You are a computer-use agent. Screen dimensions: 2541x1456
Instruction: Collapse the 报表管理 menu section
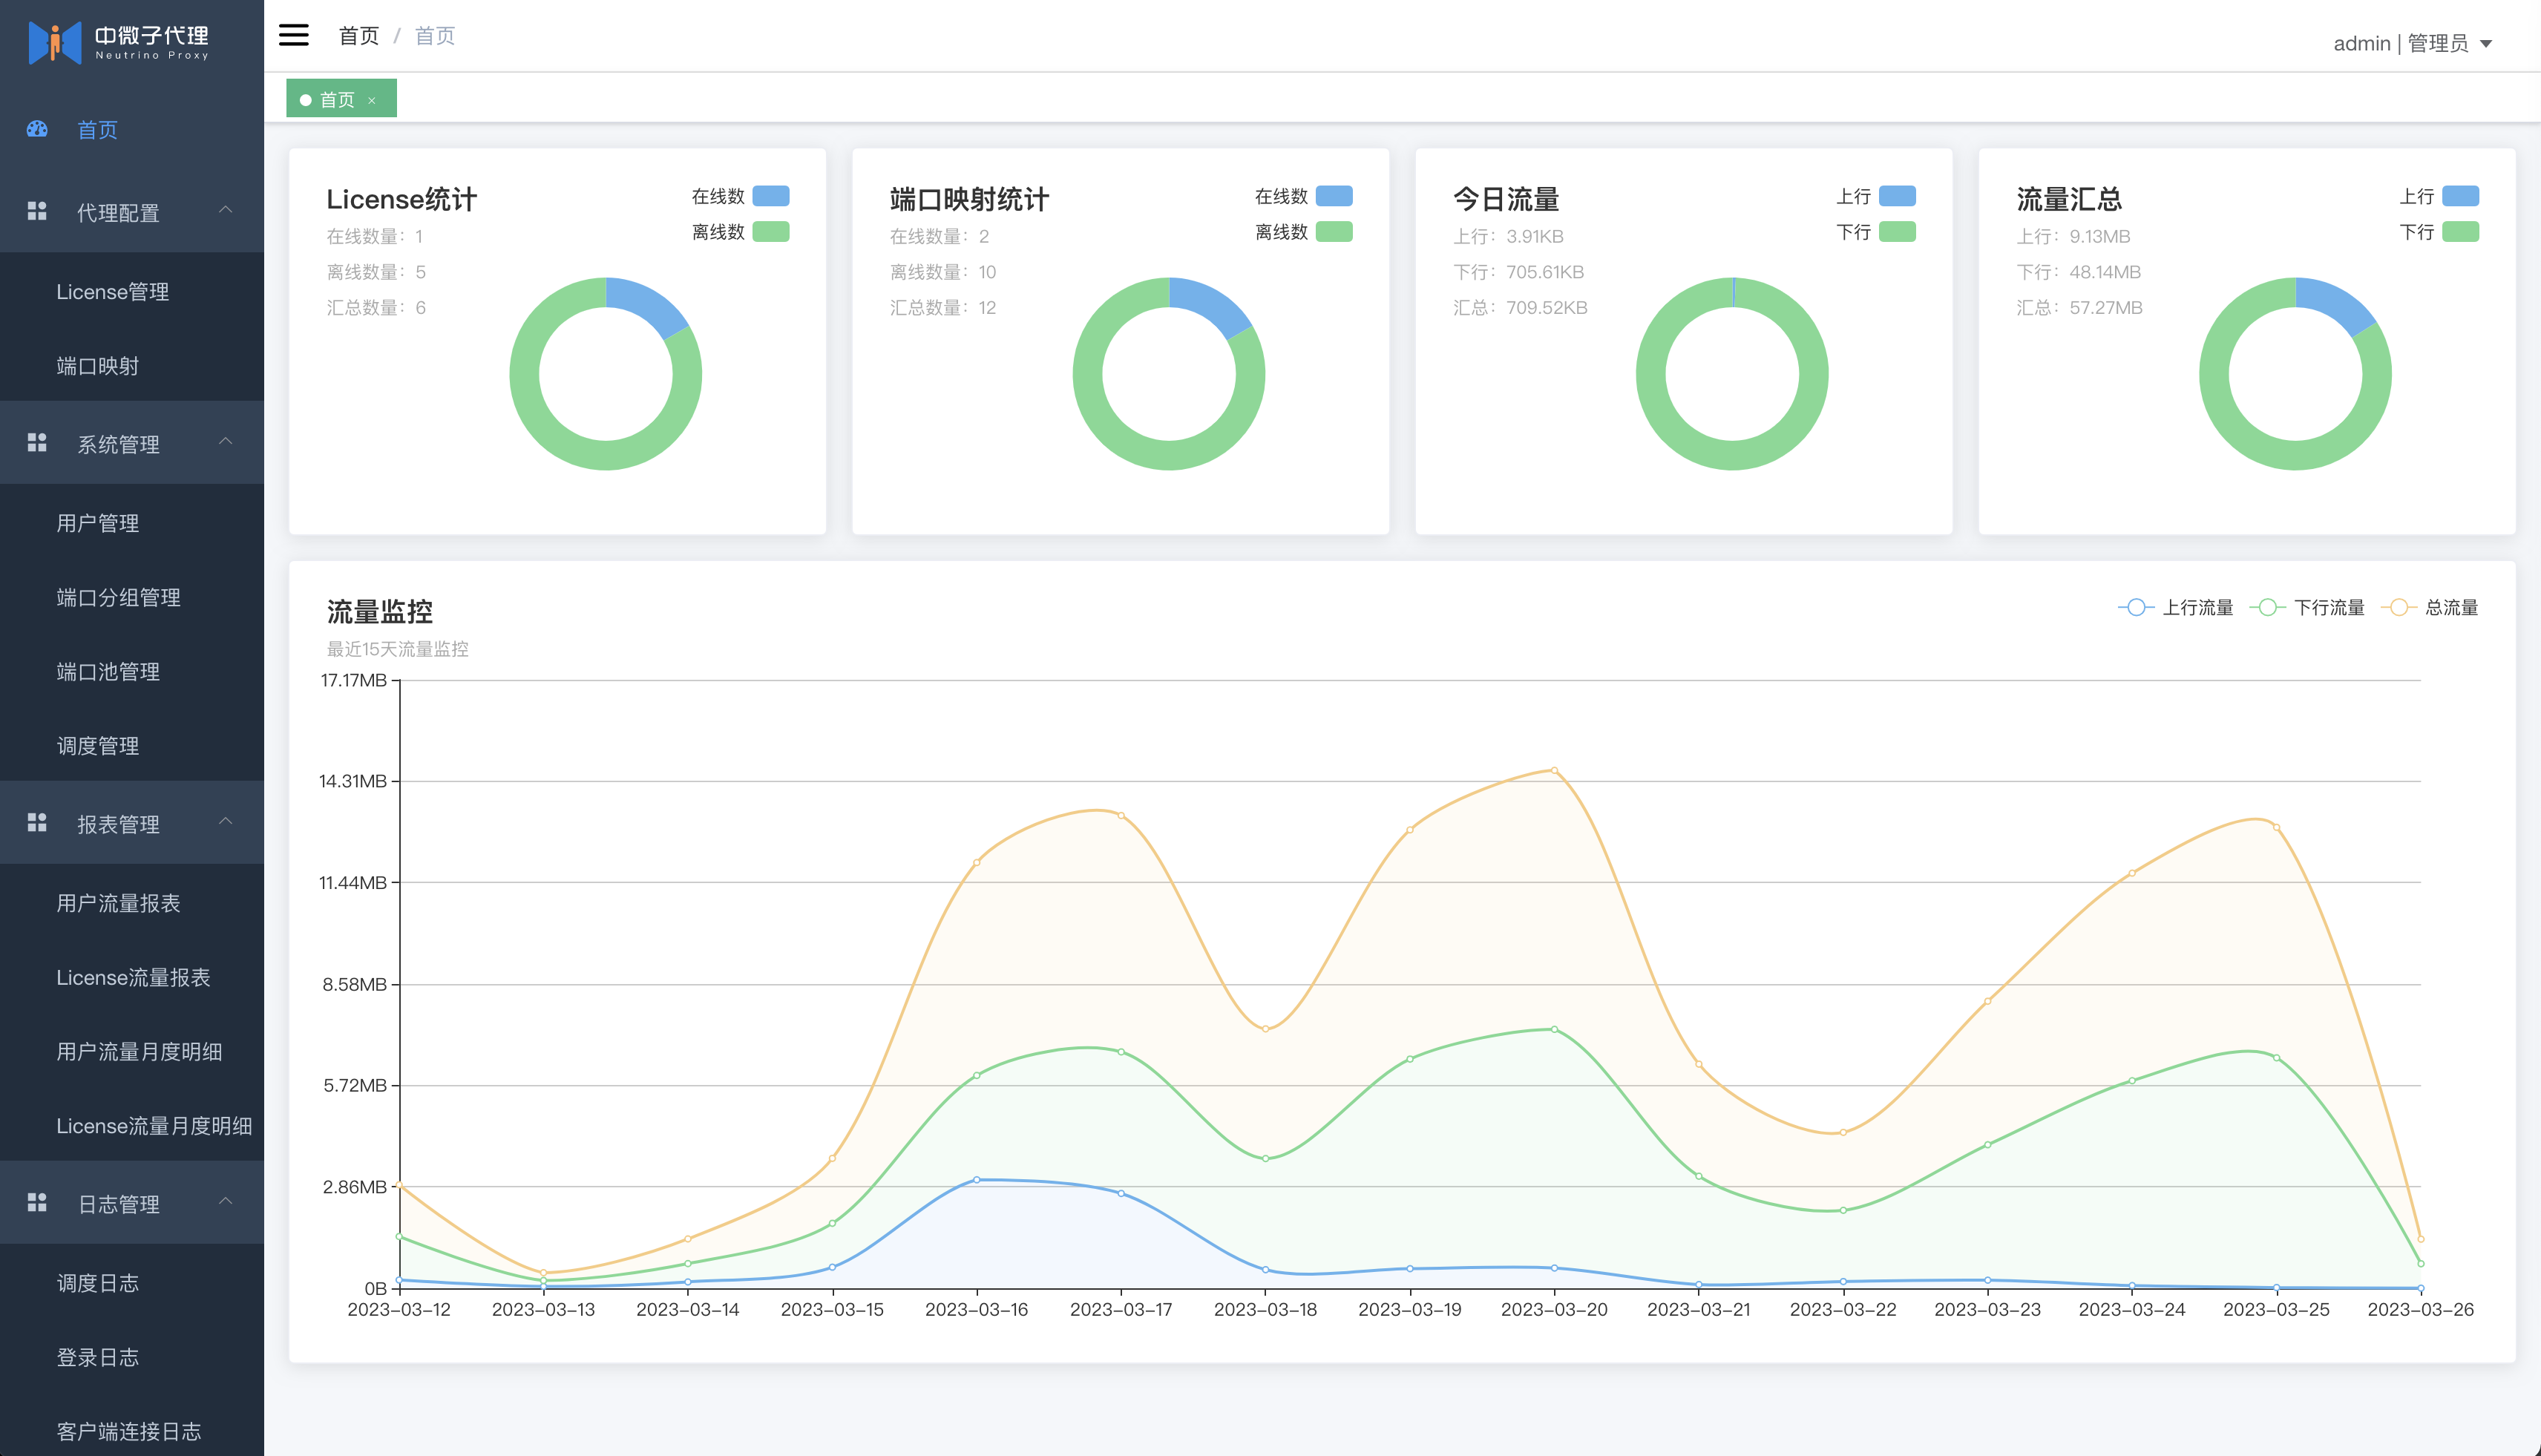pos(225,822)
